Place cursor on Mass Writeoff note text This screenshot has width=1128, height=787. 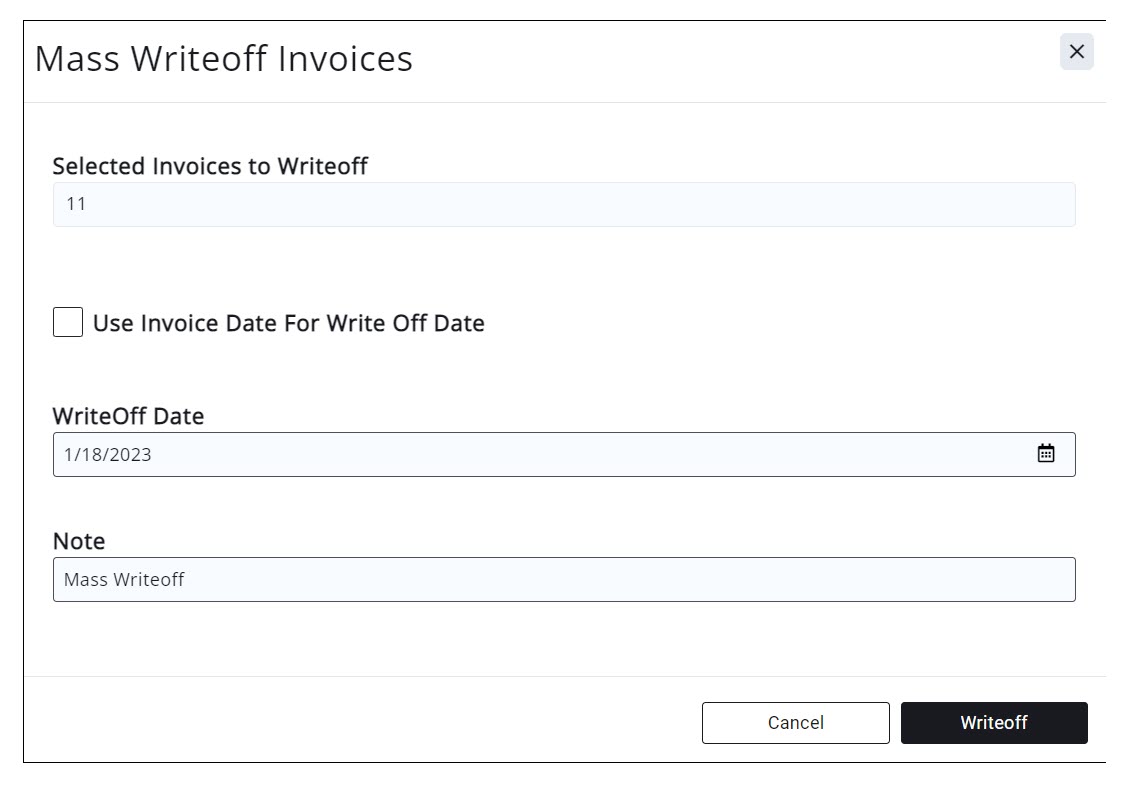[124, 580]
